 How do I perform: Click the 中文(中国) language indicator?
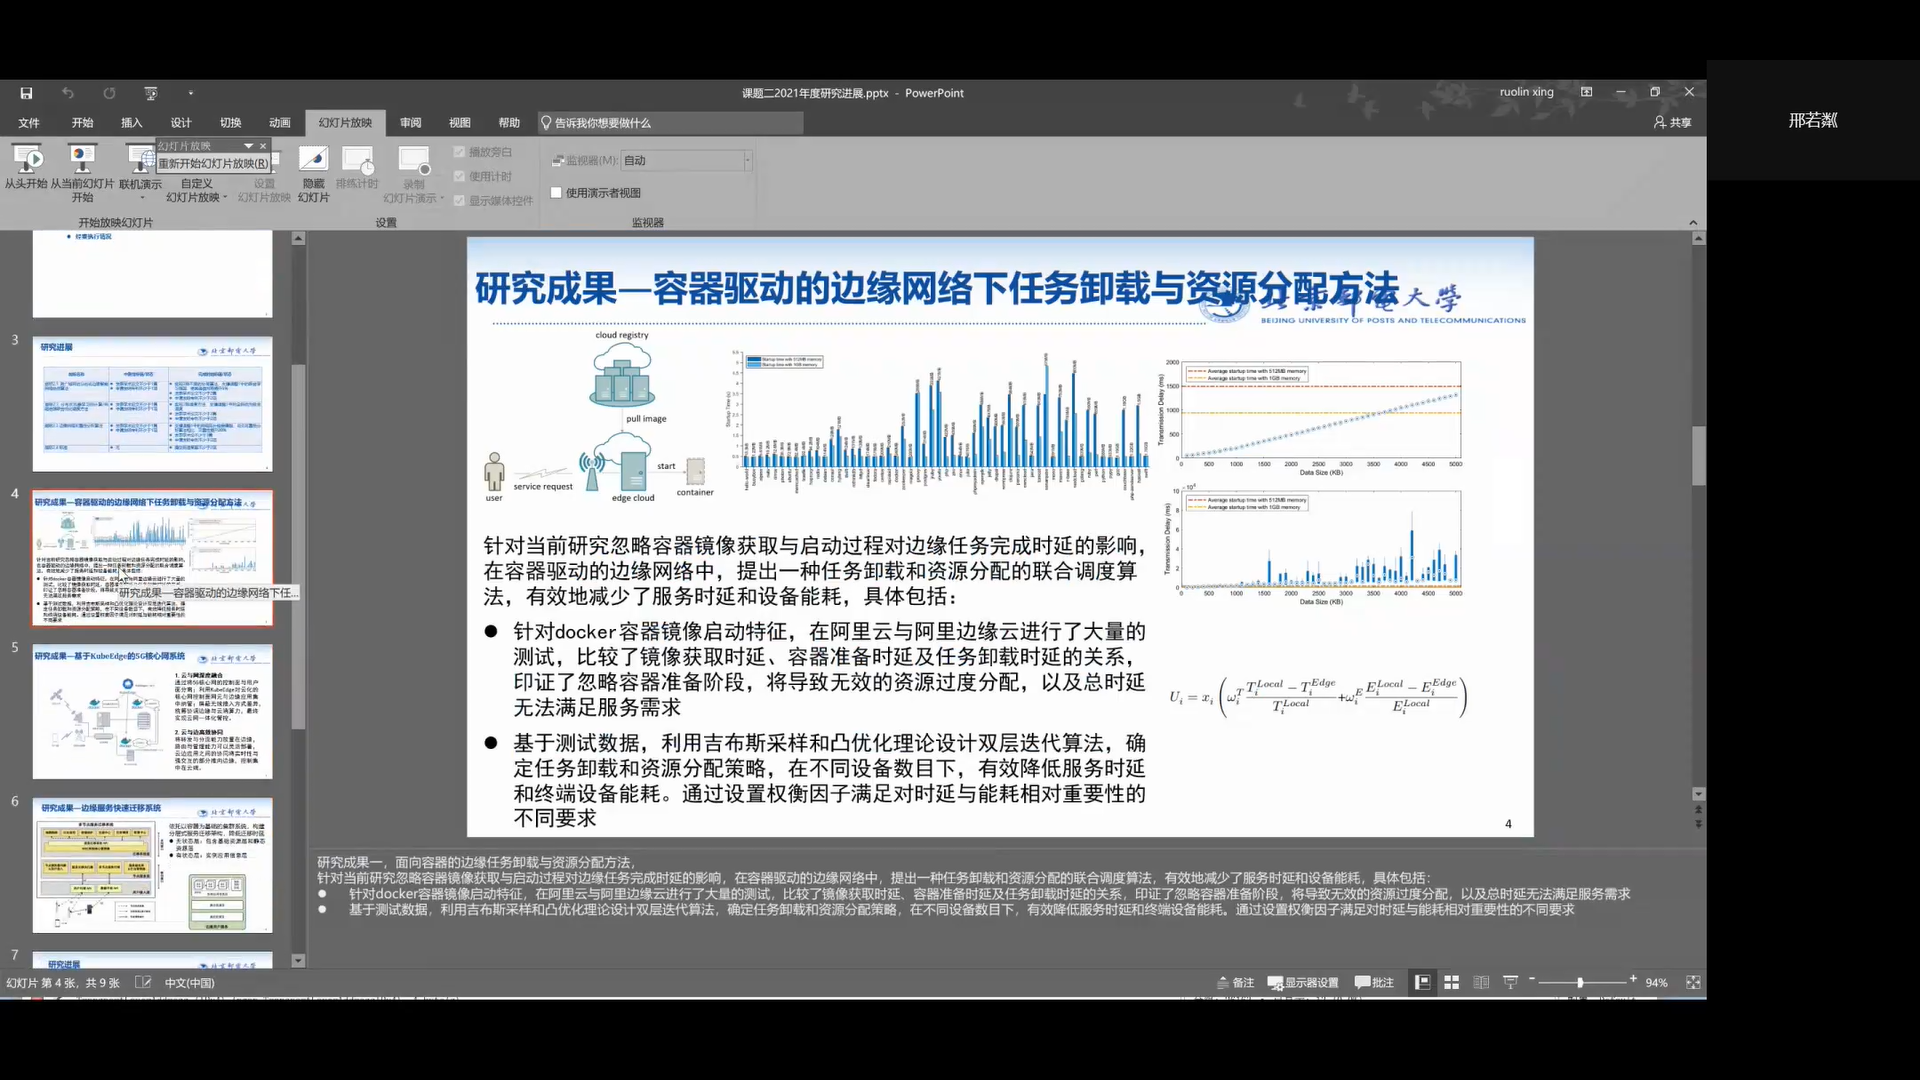pos(189,983)
